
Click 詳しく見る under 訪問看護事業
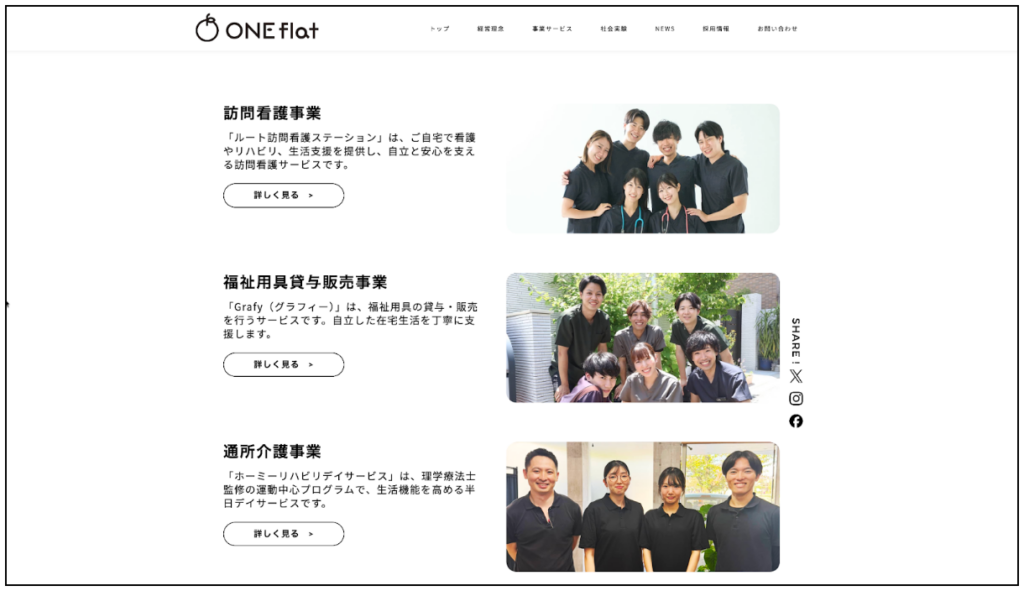[283, 195]
